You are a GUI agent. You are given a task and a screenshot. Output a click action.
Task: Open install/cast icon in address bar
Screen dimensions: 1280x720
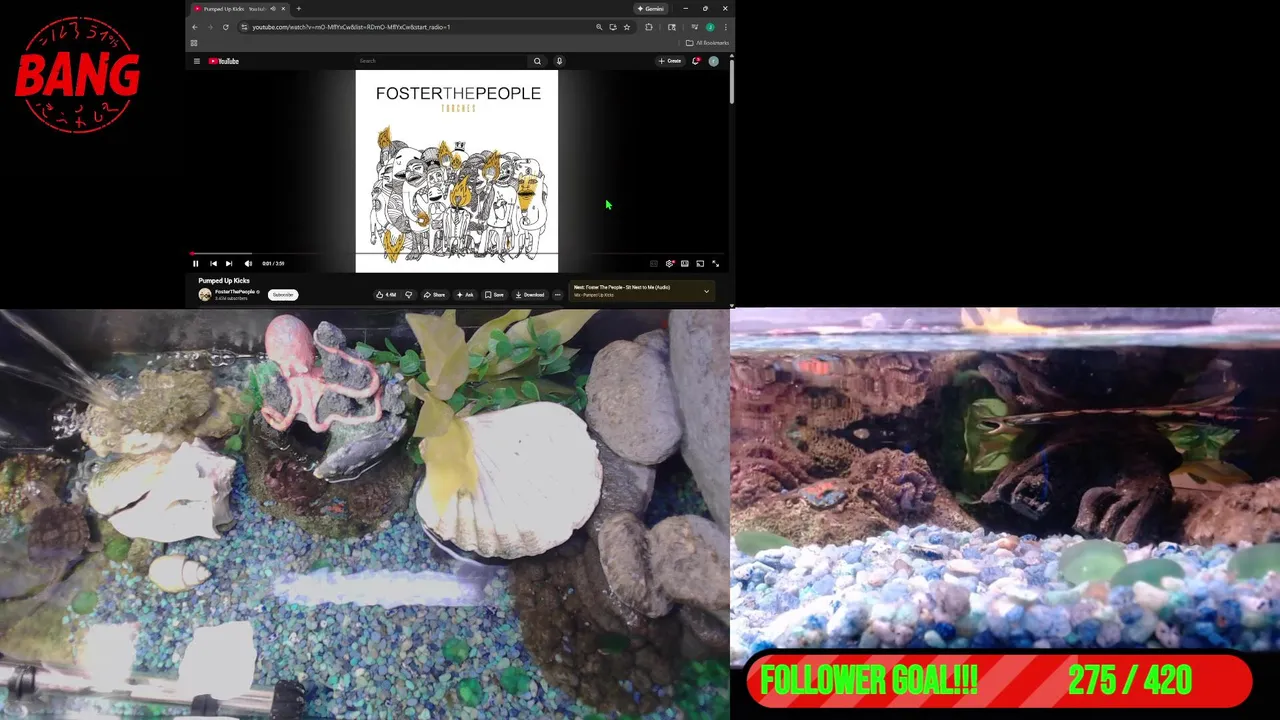613,27
